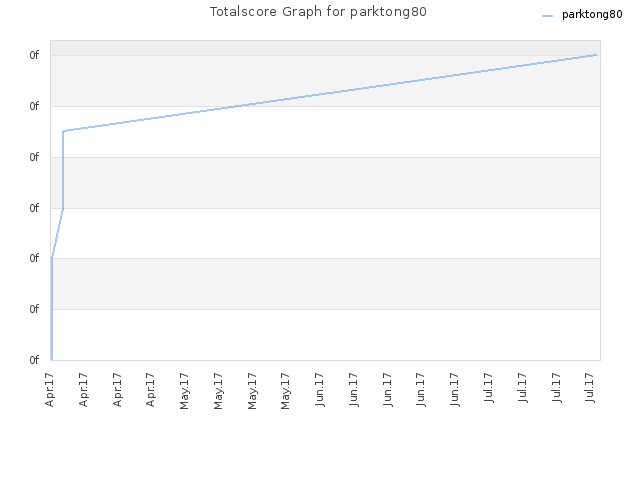640x480 pixels.
Task: Click the first 'Apr.17' x-axis label
Action: (50, 390)
